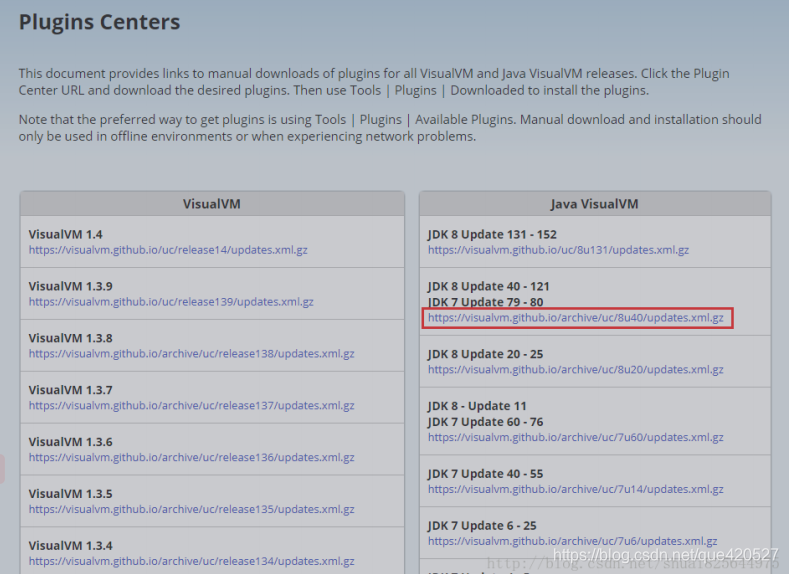Click the 'VisualVM 1.3.8' title text
The height and width of the screenshot is (574, 789).
(x=70, y=338)
